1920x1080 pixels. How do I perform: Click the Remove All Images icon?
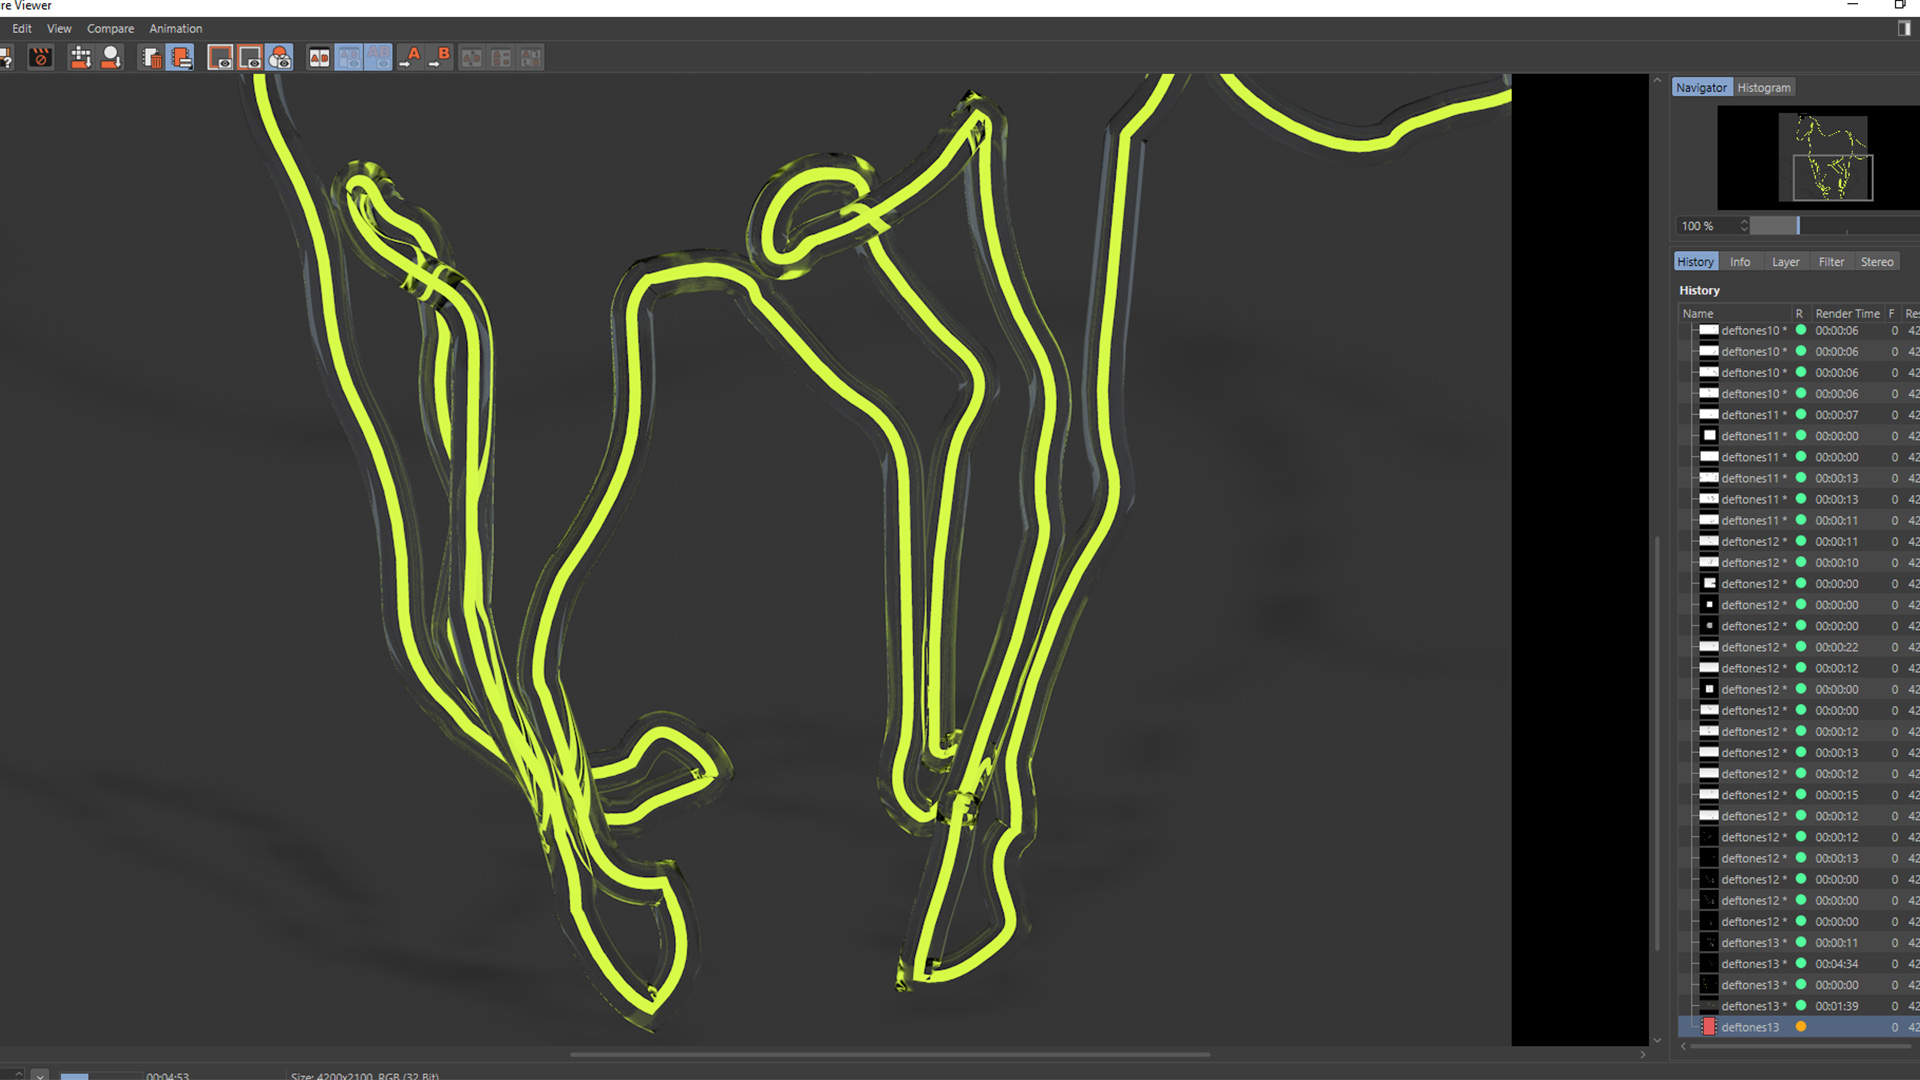tap(181, 58)
